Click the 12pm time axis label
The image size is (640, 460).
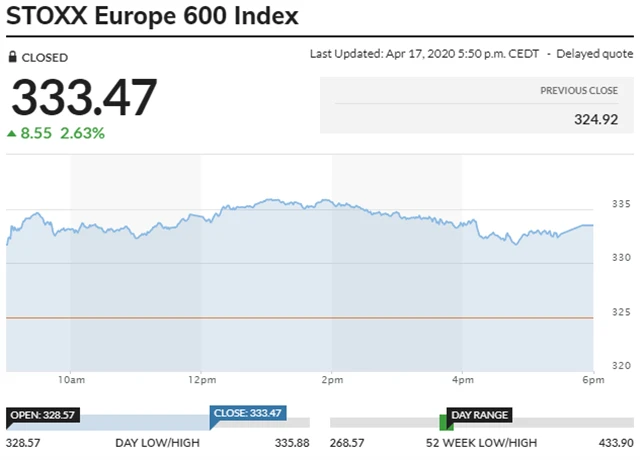[x=201, y=380]
